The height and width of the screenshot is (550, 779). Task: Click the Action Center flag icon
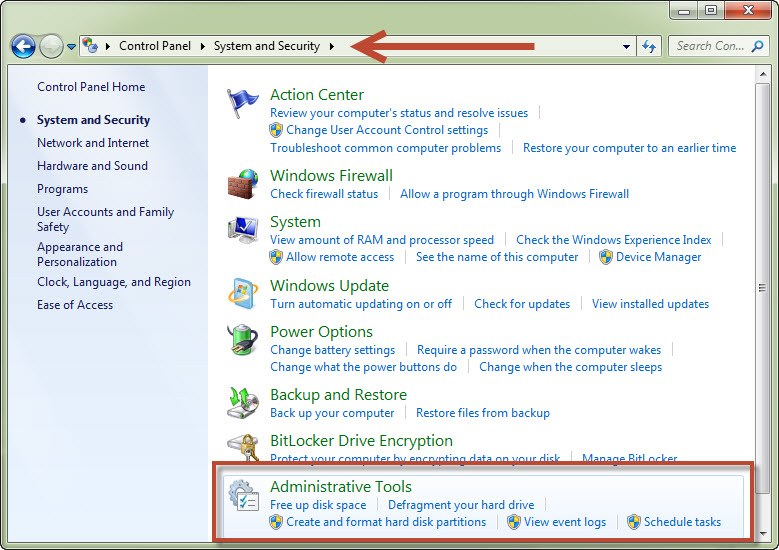(x=242, y=103)
